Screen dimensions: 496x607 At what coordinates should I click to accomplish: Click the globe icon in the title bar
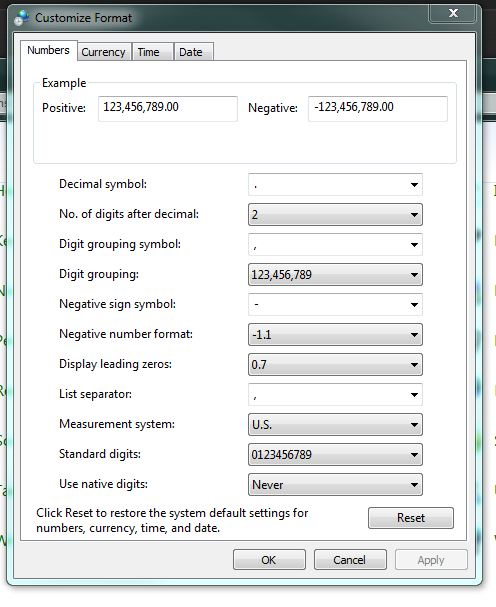(x=22, y=17)
